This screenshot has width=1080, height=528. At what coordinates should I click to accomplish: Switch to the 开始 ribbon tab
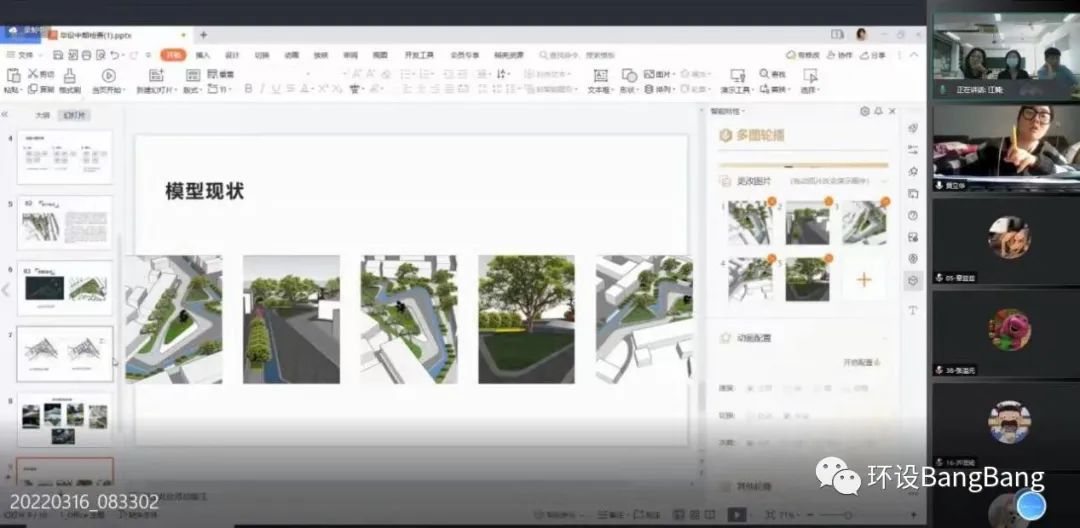(x=173, y=55)
